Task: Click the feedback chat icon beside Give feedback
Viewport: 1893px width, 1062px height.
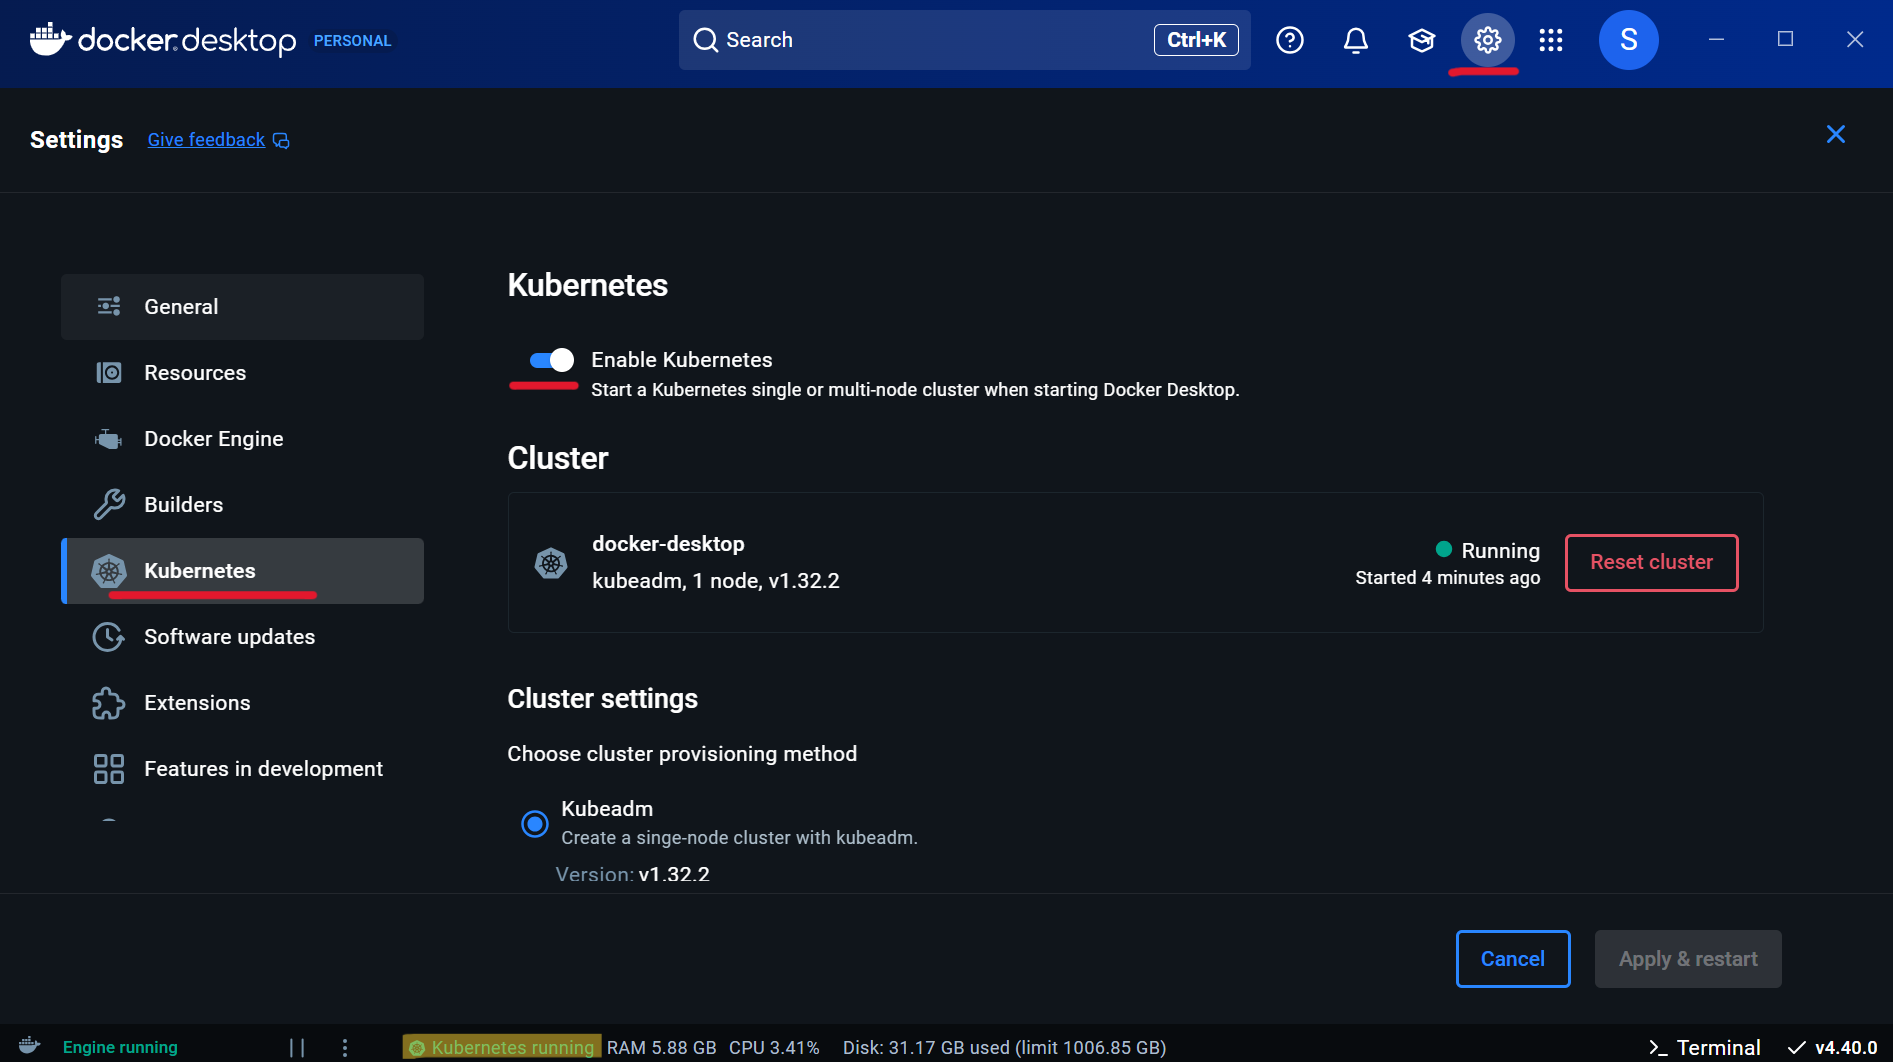Action: coord(282,141)
